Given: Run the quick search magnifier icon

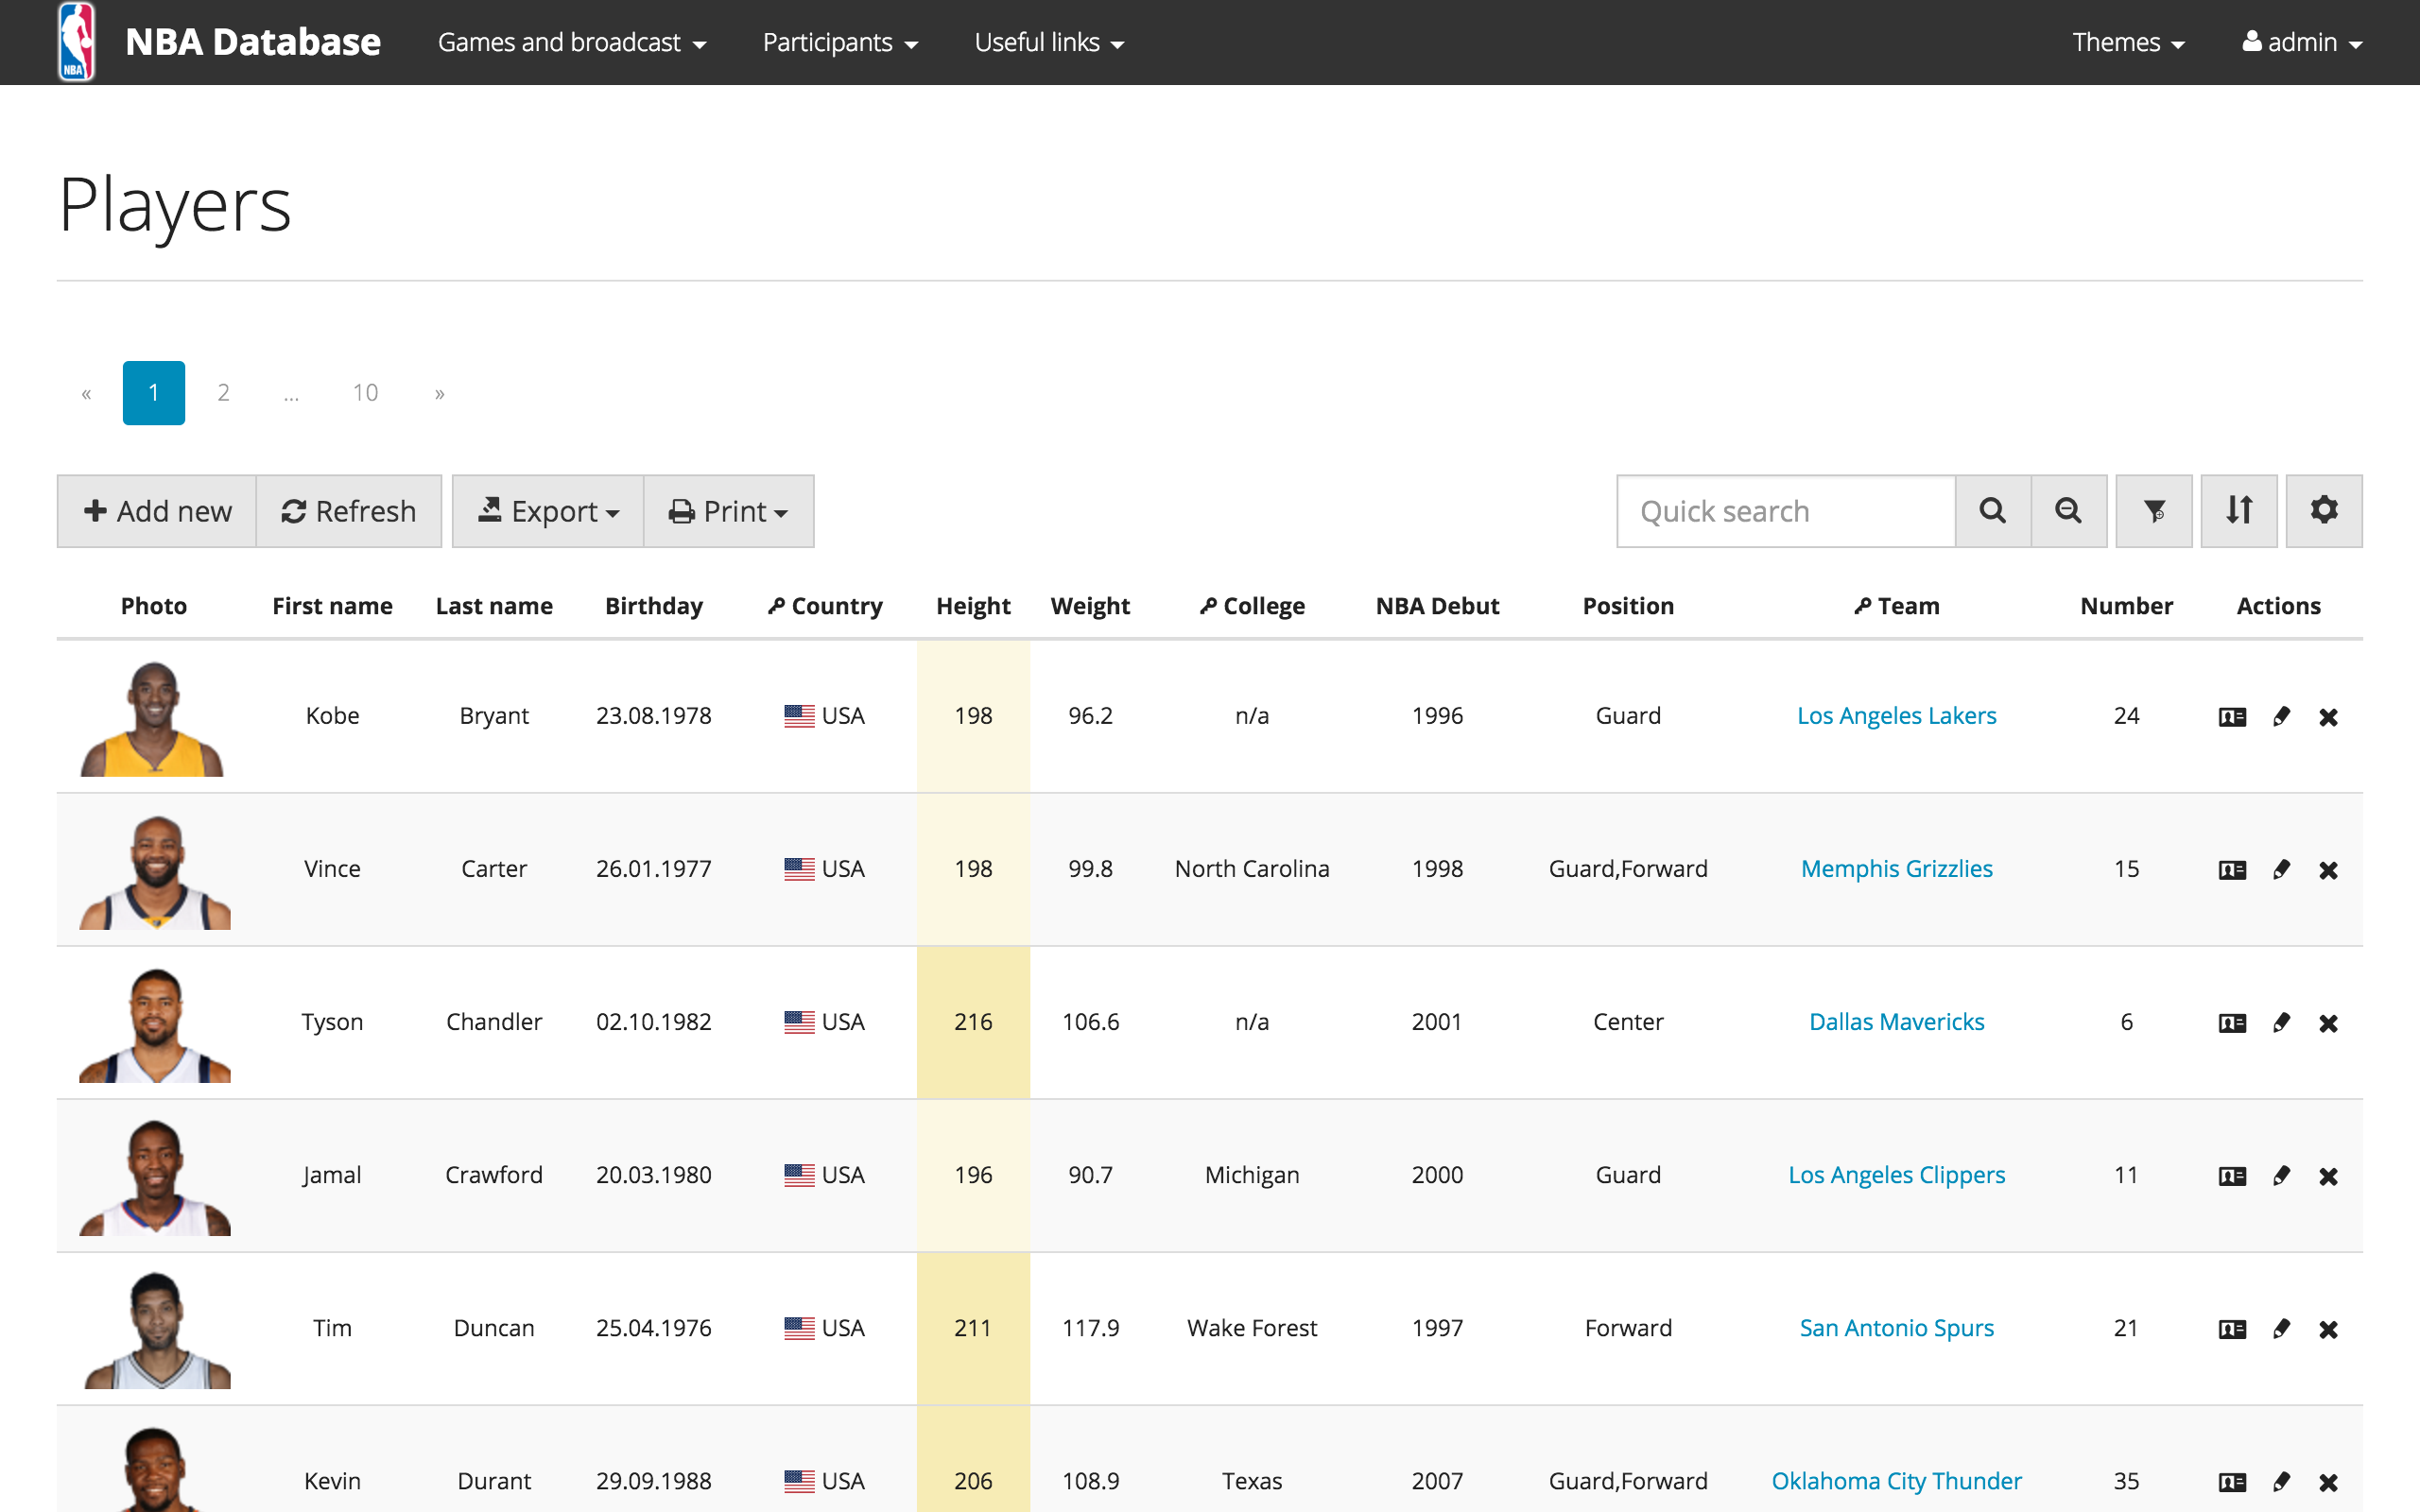Looking at the screenshot, I should tap(1992, 511).
